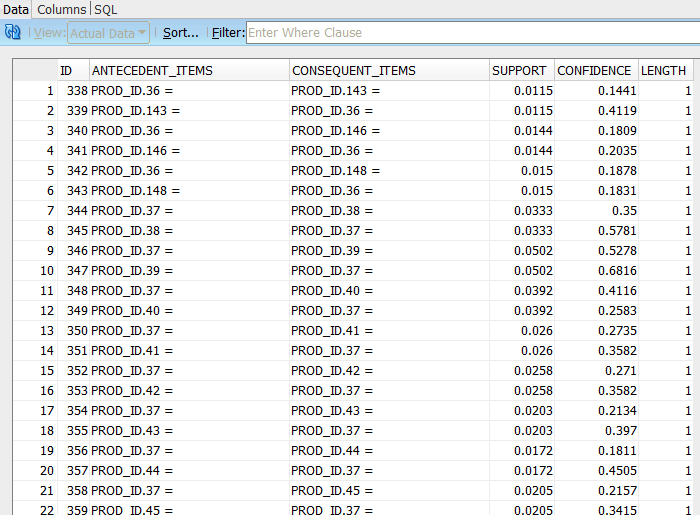Select confidence value 0.2583
The height and width of the screenshot is (515, 700).
coord(596,311)
